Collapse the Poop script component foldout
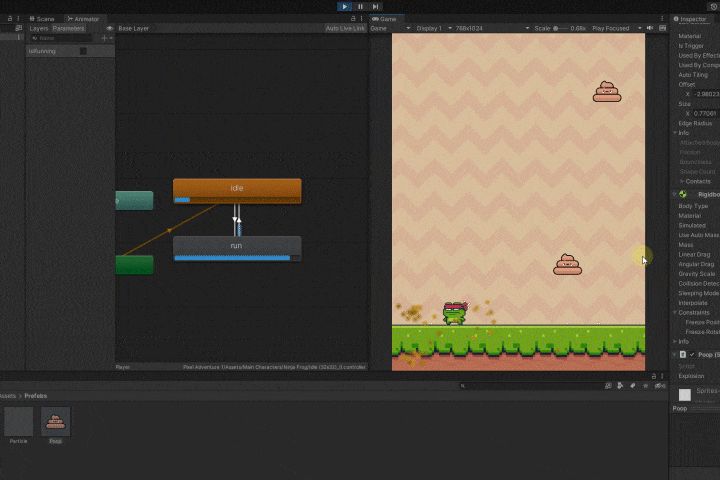 (675, 355)
